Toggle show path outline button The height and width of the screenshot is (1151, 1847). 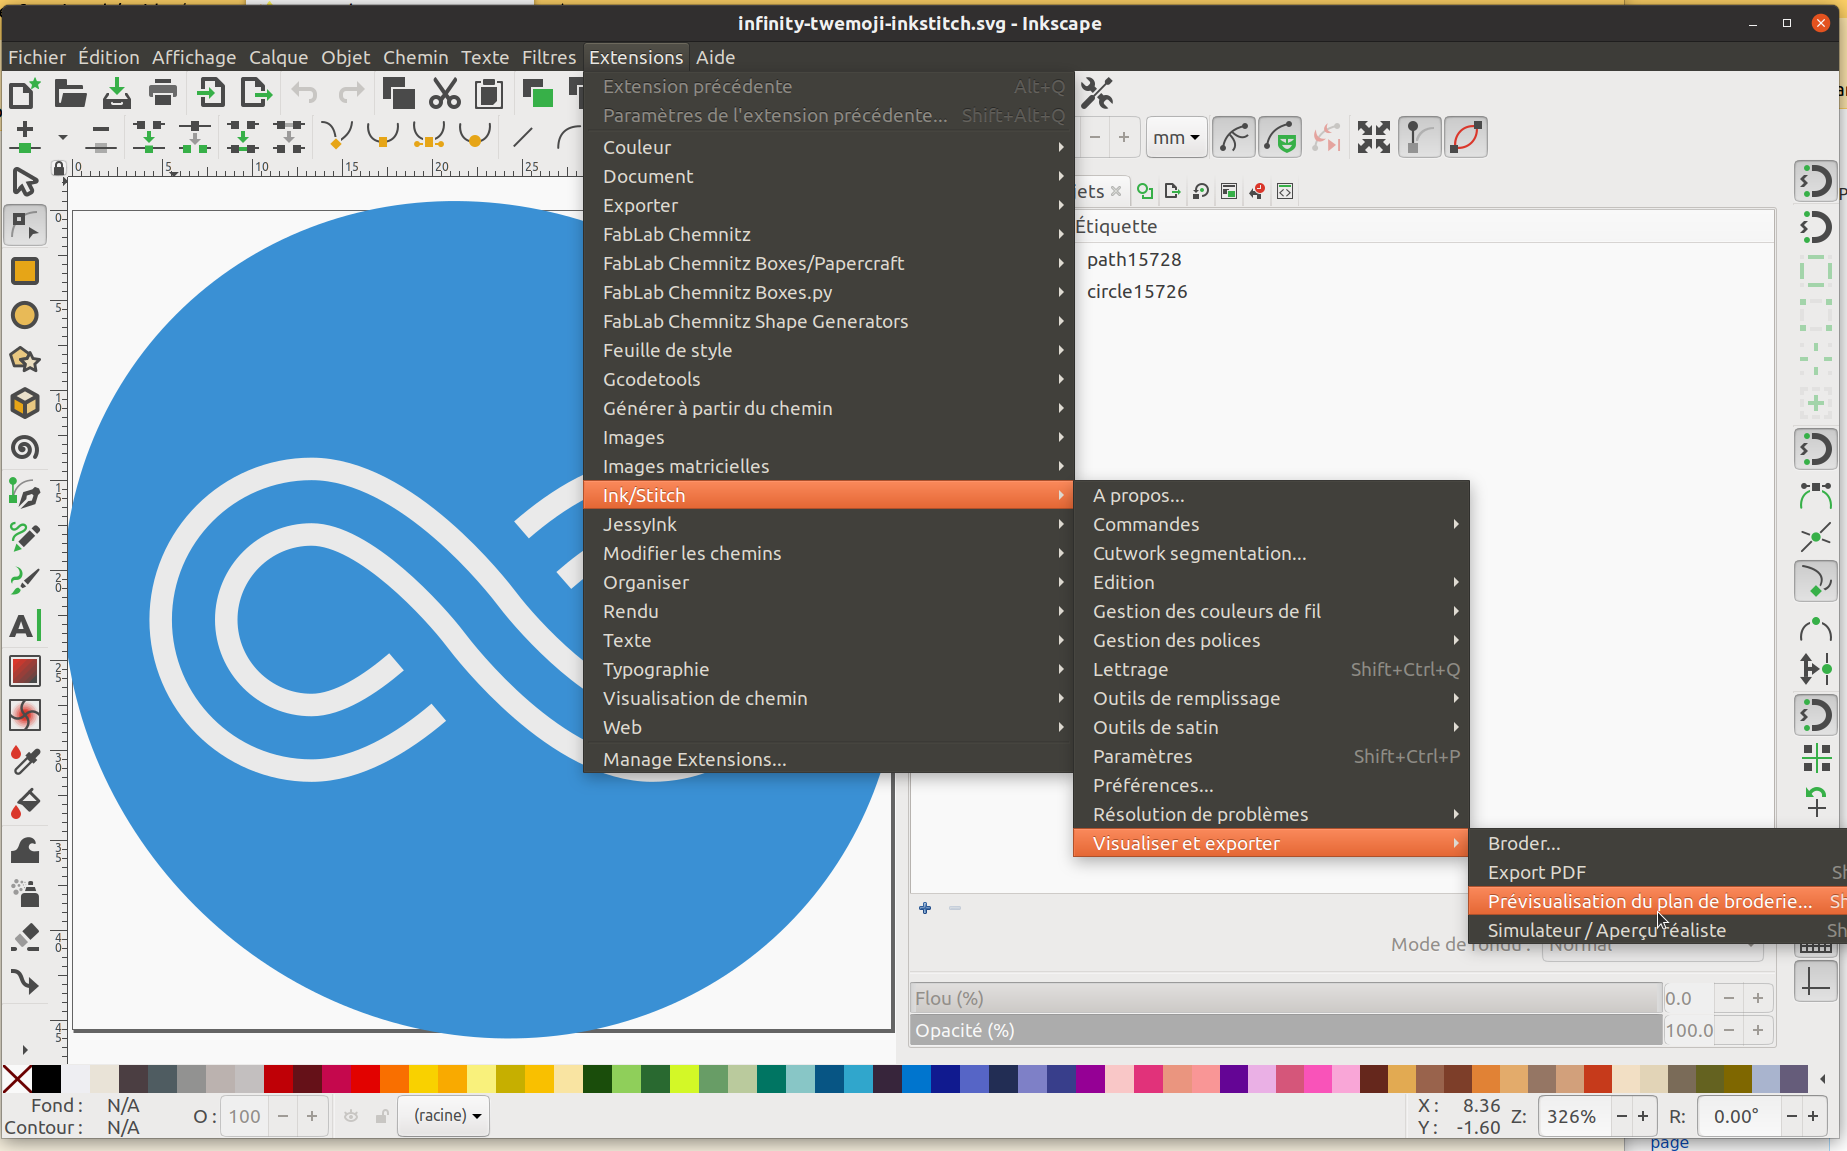(x=1466, y=137)
